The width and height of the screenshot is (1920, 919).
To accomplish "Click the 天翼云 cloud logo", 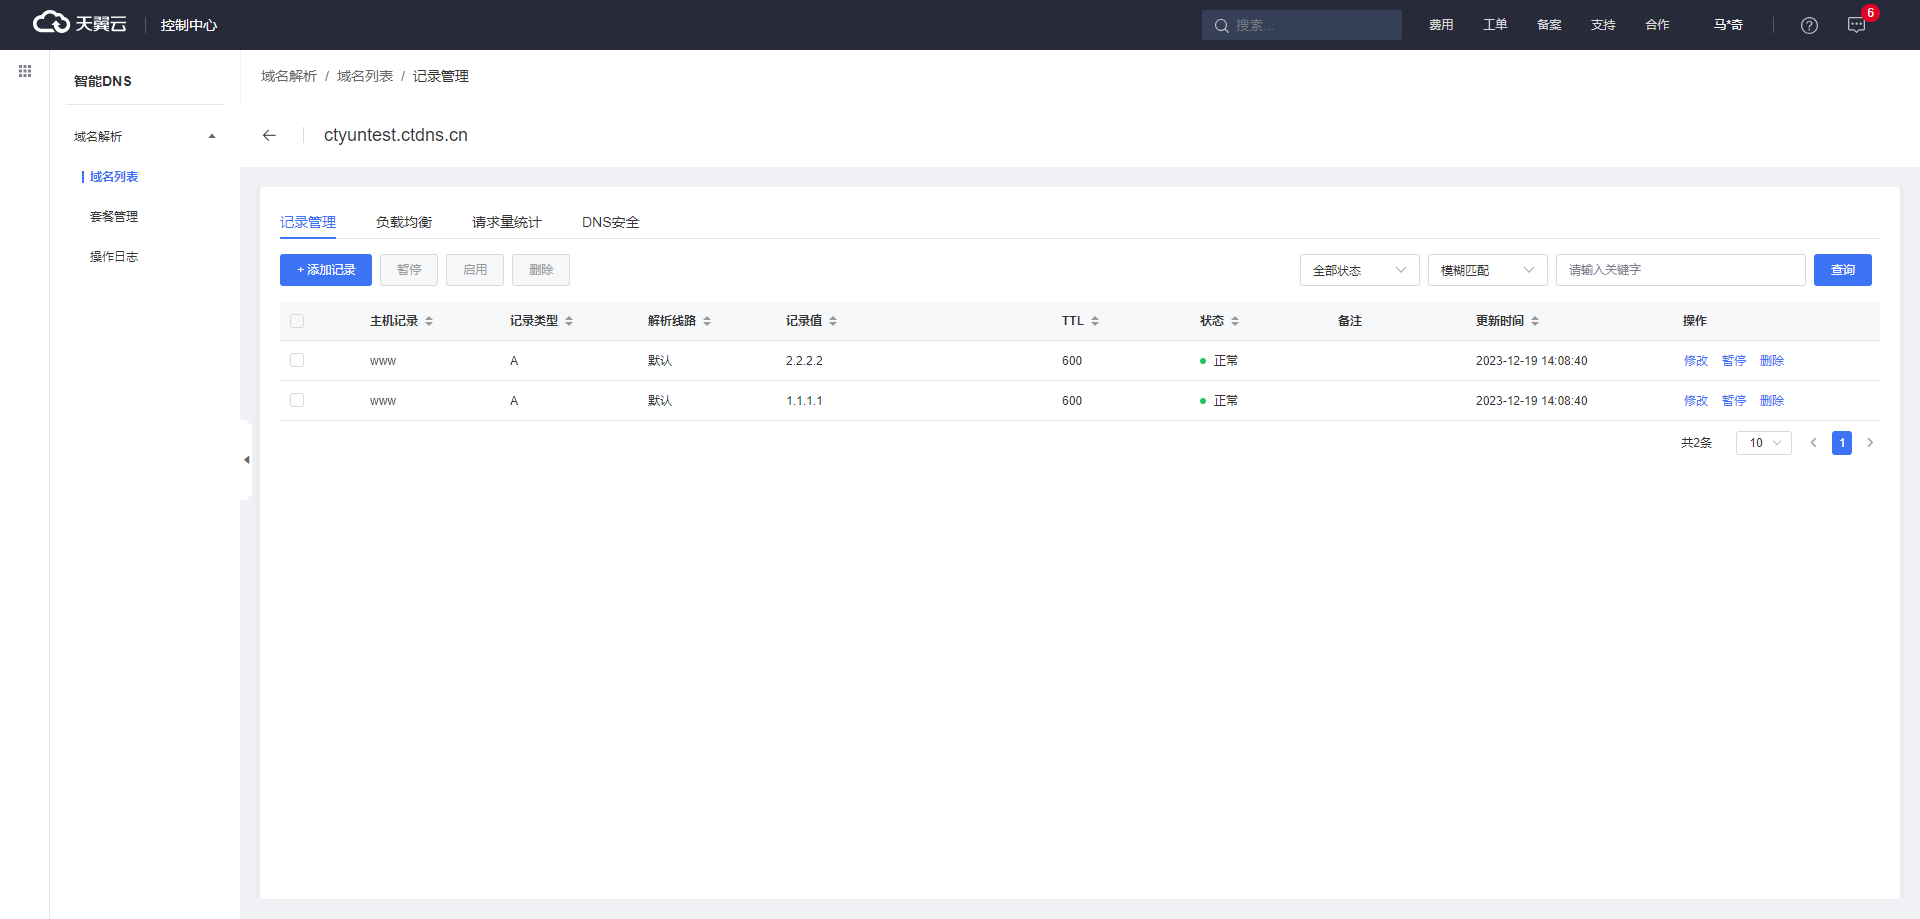I will [x=80, y=24].
